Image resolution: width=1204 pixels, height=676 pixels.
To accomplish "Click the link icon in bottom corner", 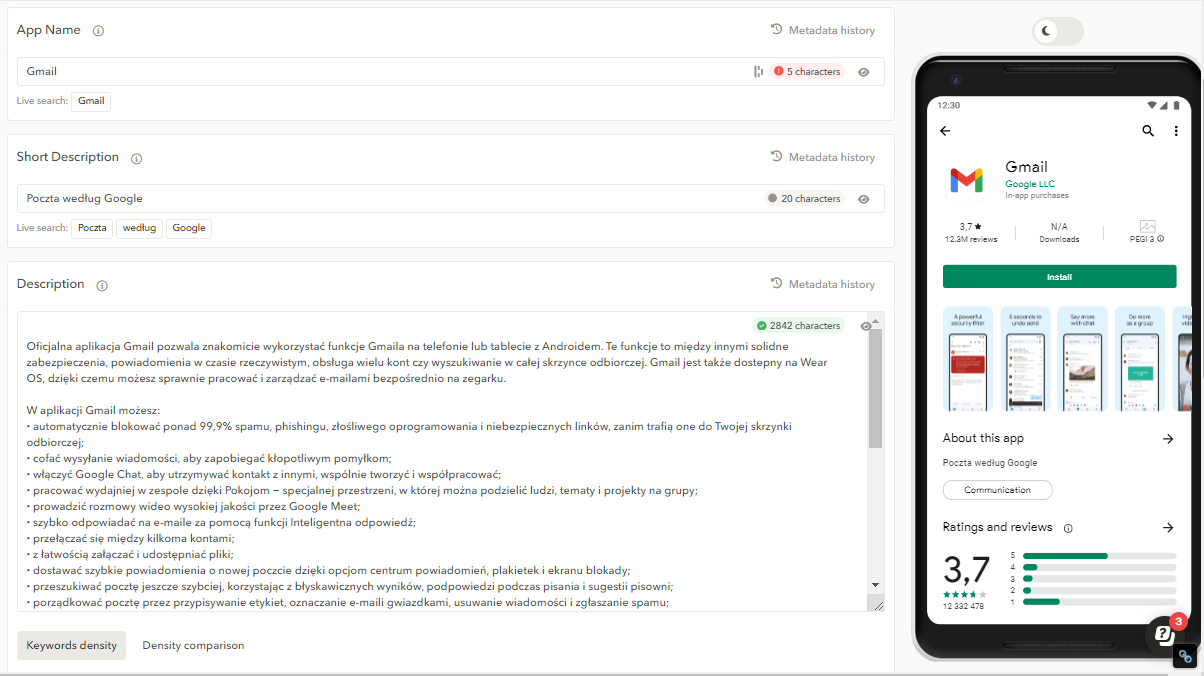I will click(1185, 657).
